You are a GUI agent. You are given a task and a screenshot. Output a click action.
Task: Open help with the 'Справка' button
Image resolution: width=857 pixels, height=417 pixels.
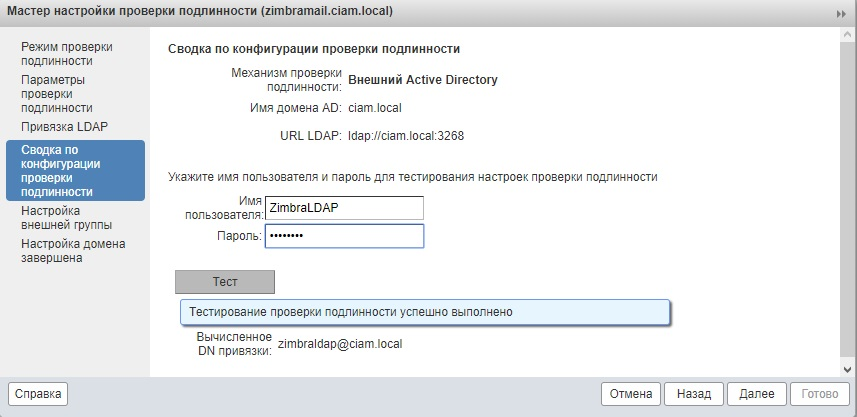38,394
